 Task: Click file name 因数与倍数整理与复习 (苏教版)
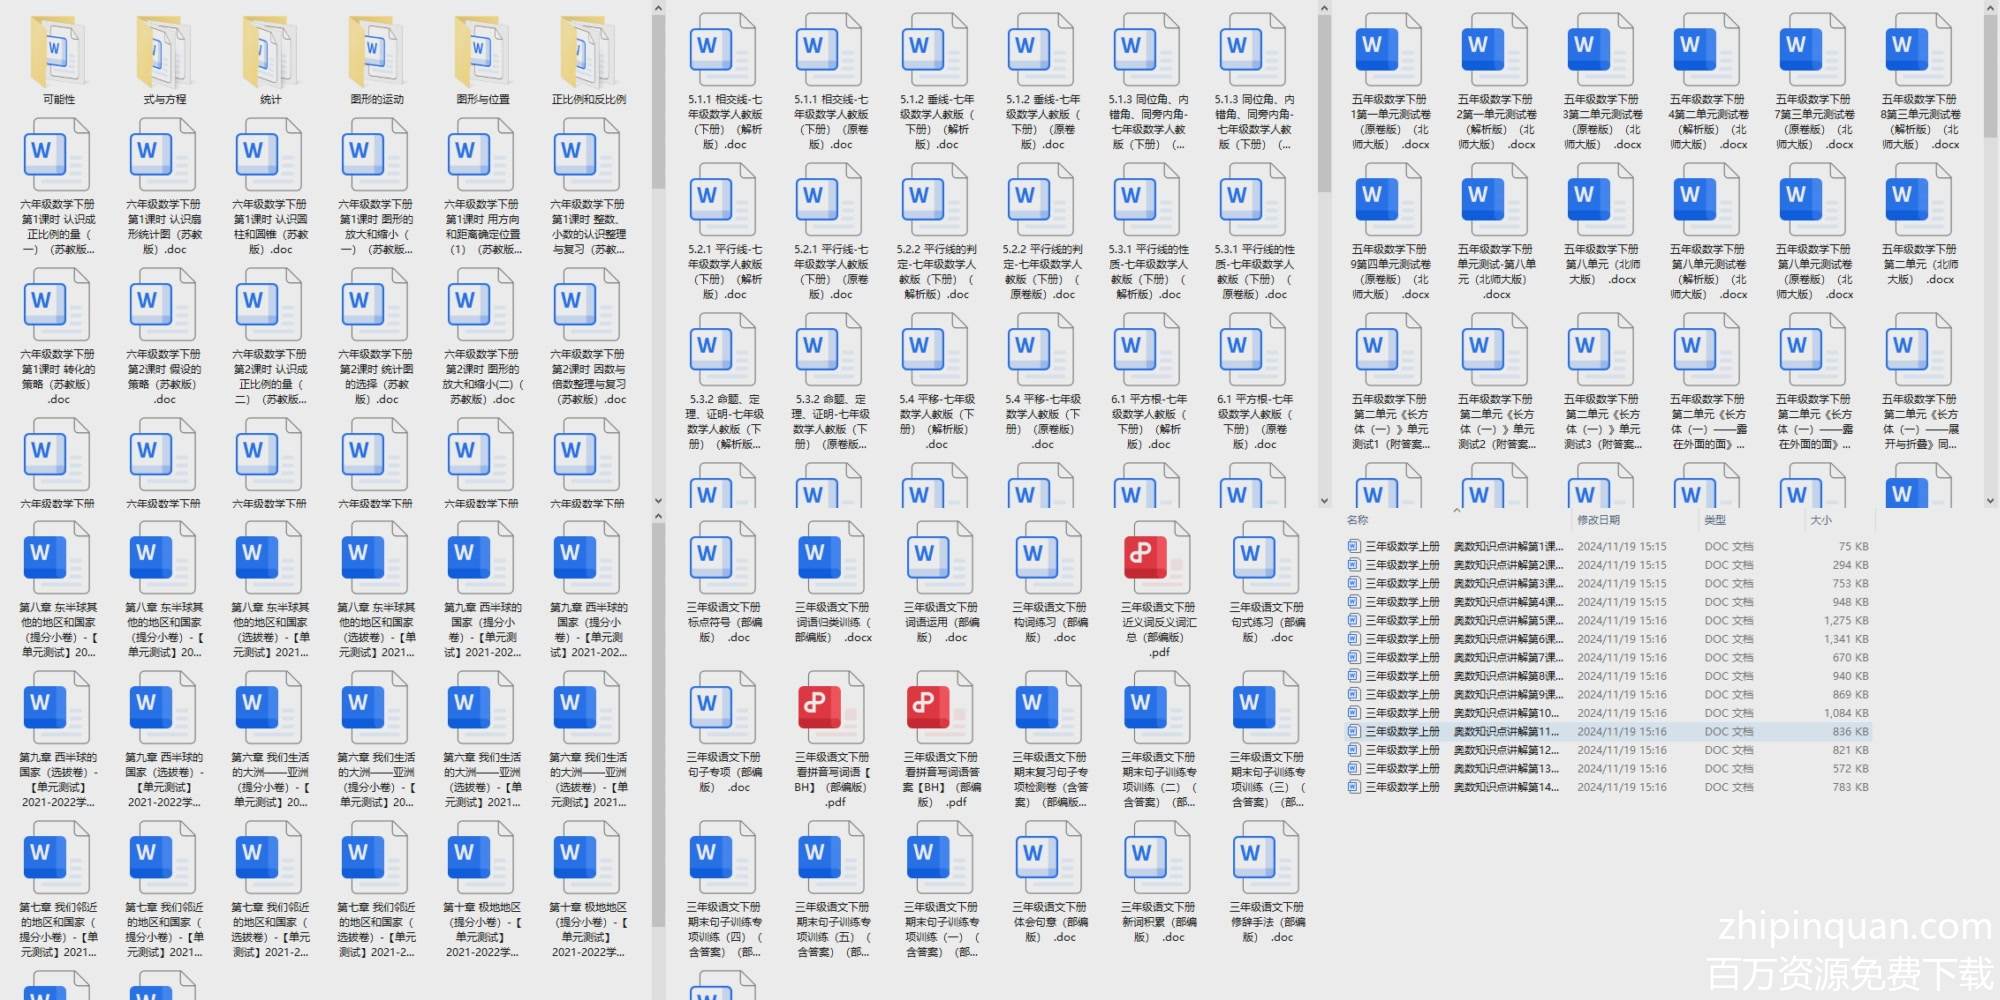pos(587,377)
